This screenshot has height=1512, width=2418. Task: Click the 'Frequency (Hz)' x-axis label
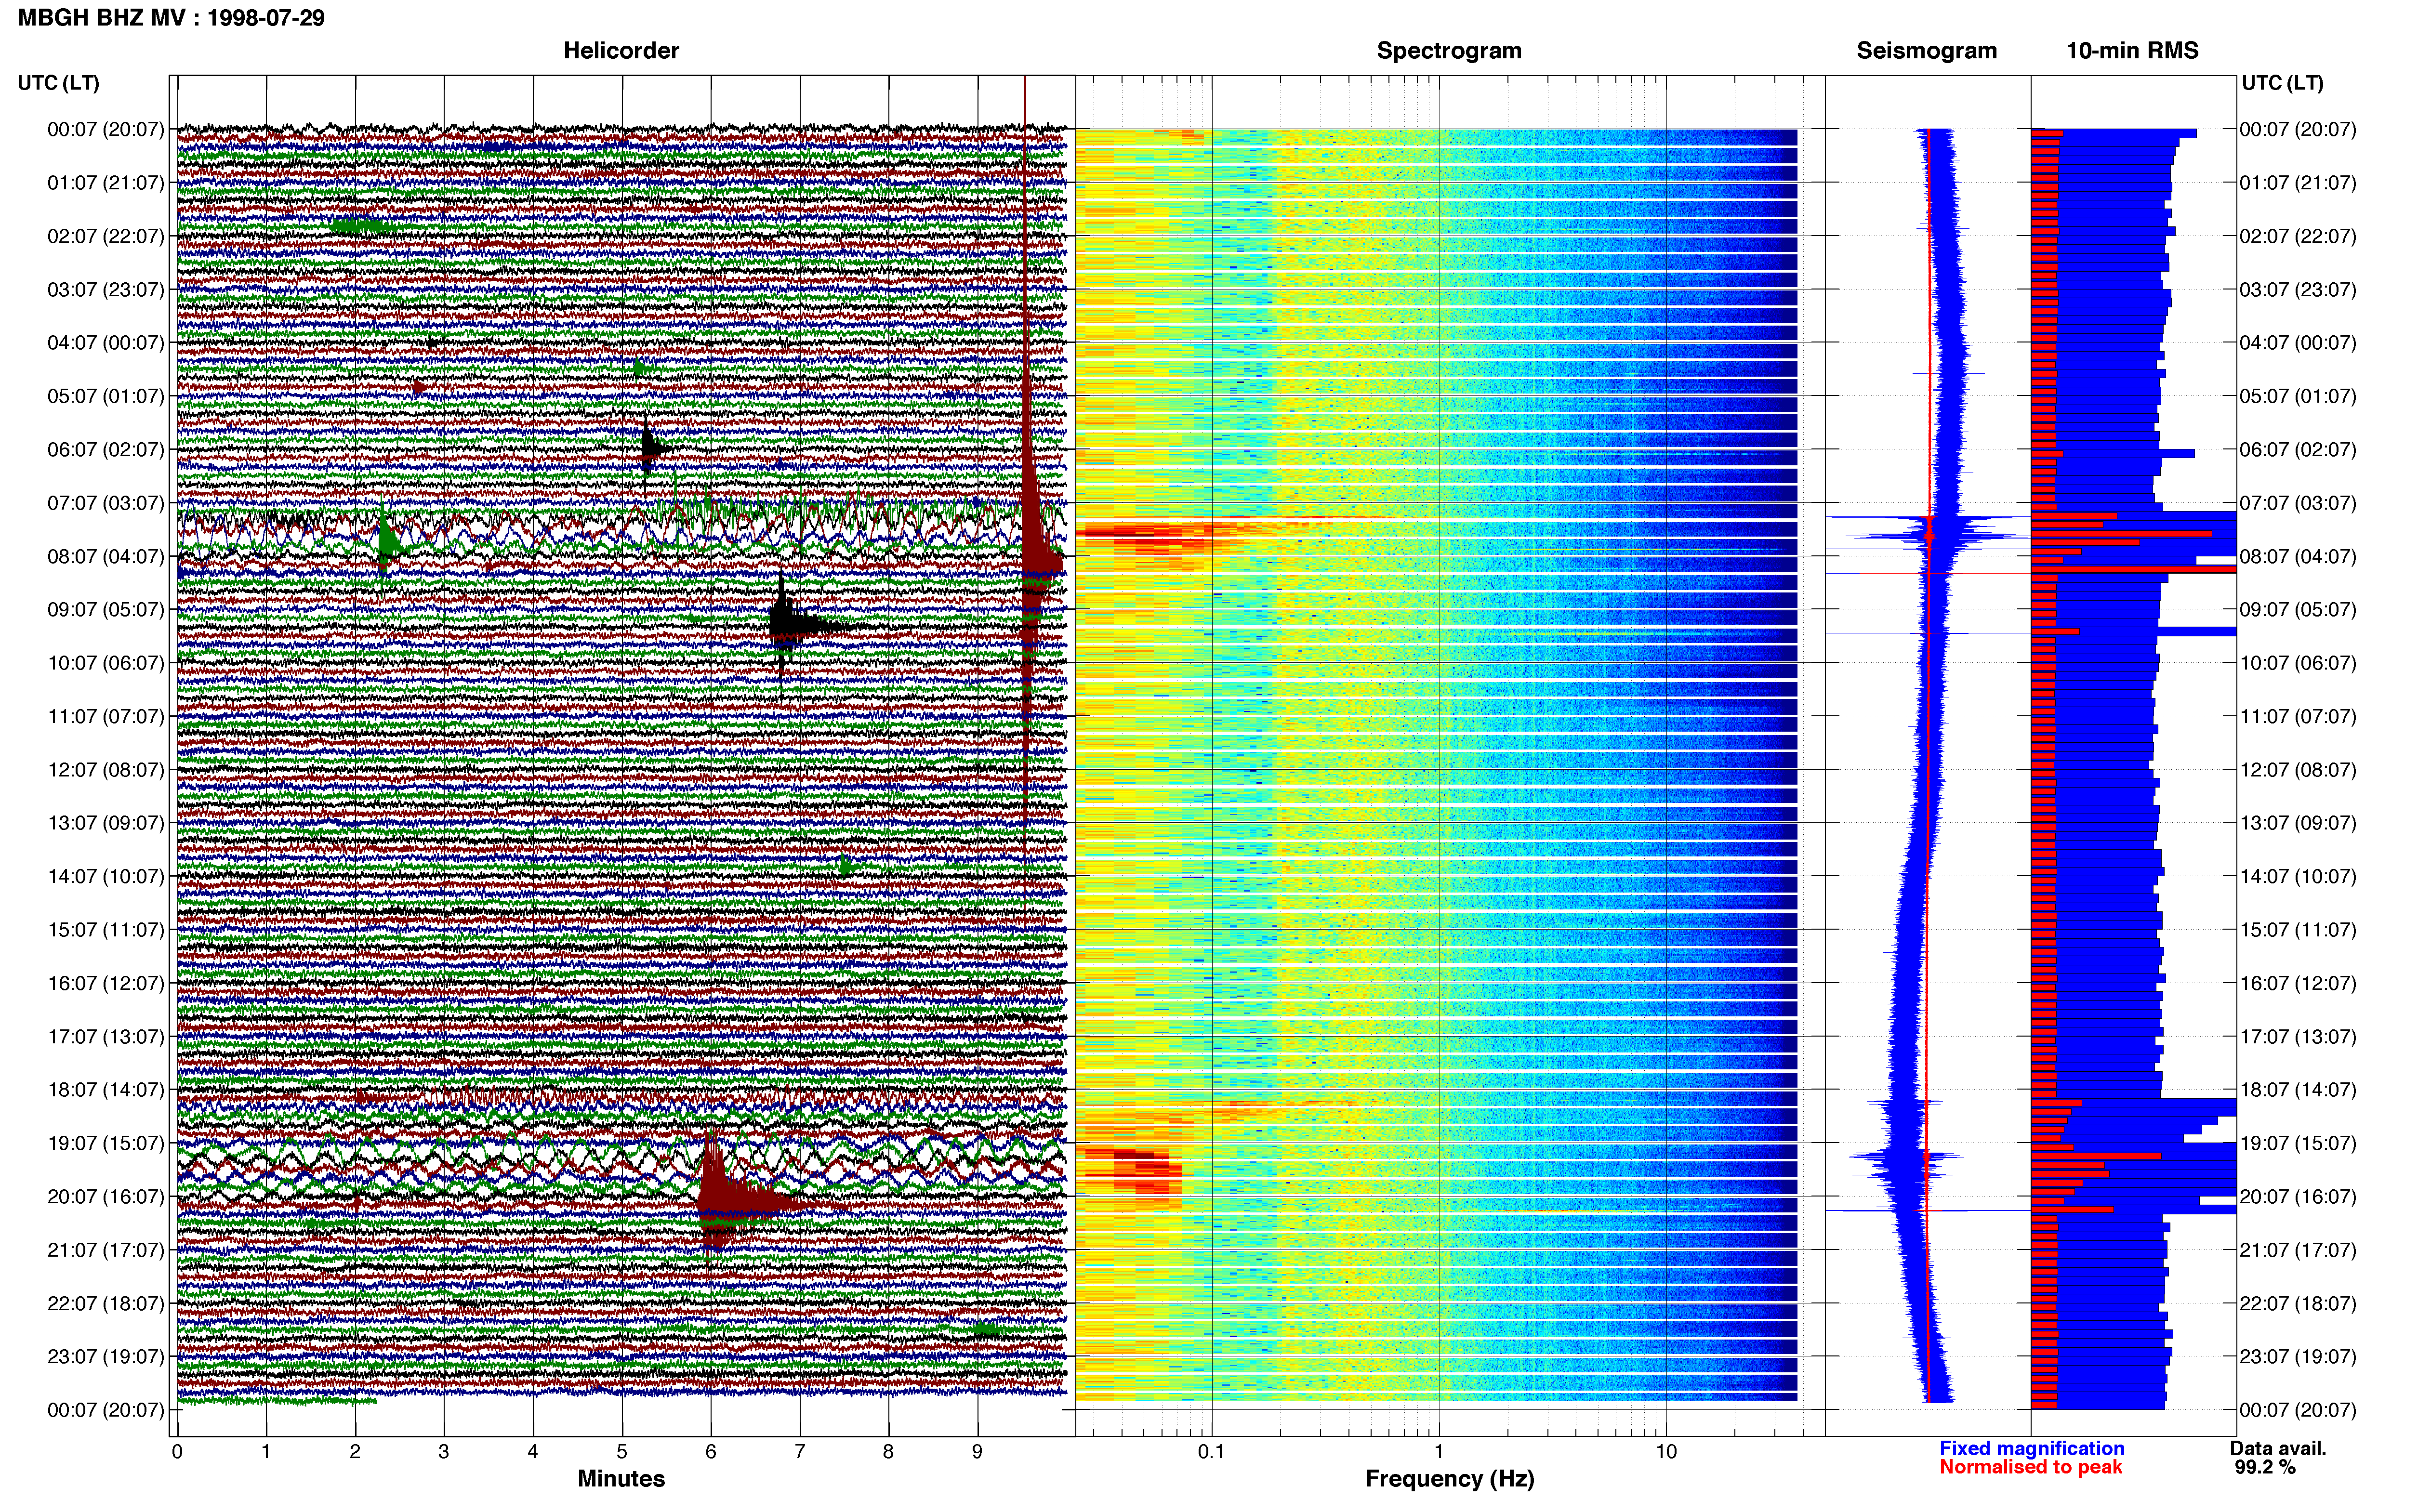point(1449,1479)
